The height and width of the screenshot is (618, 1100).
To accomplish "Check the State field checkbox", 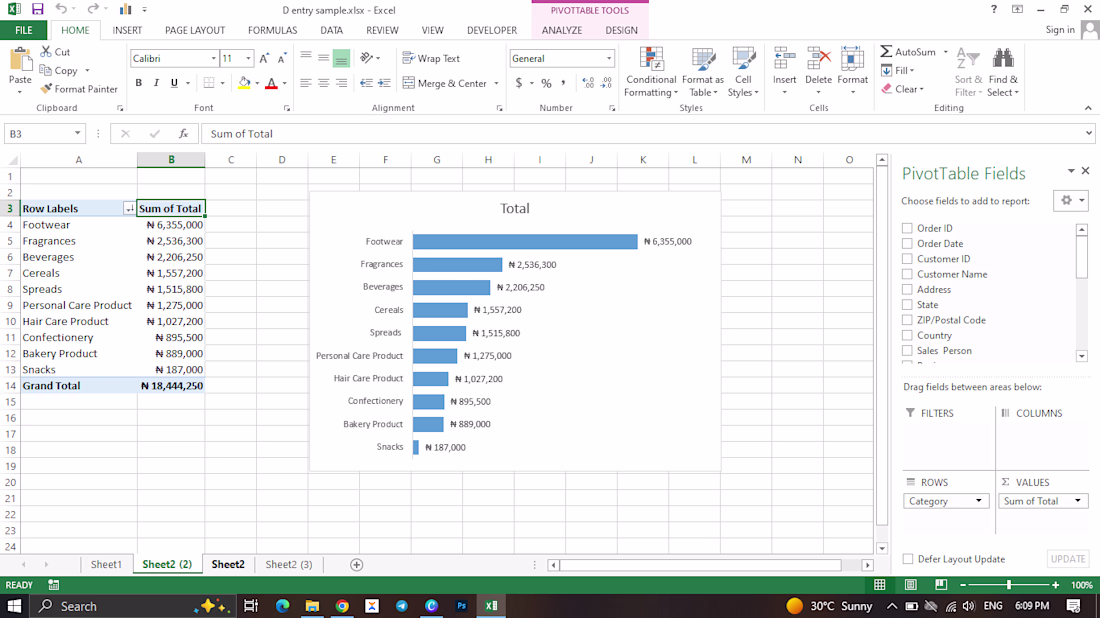I will point(907,304).
